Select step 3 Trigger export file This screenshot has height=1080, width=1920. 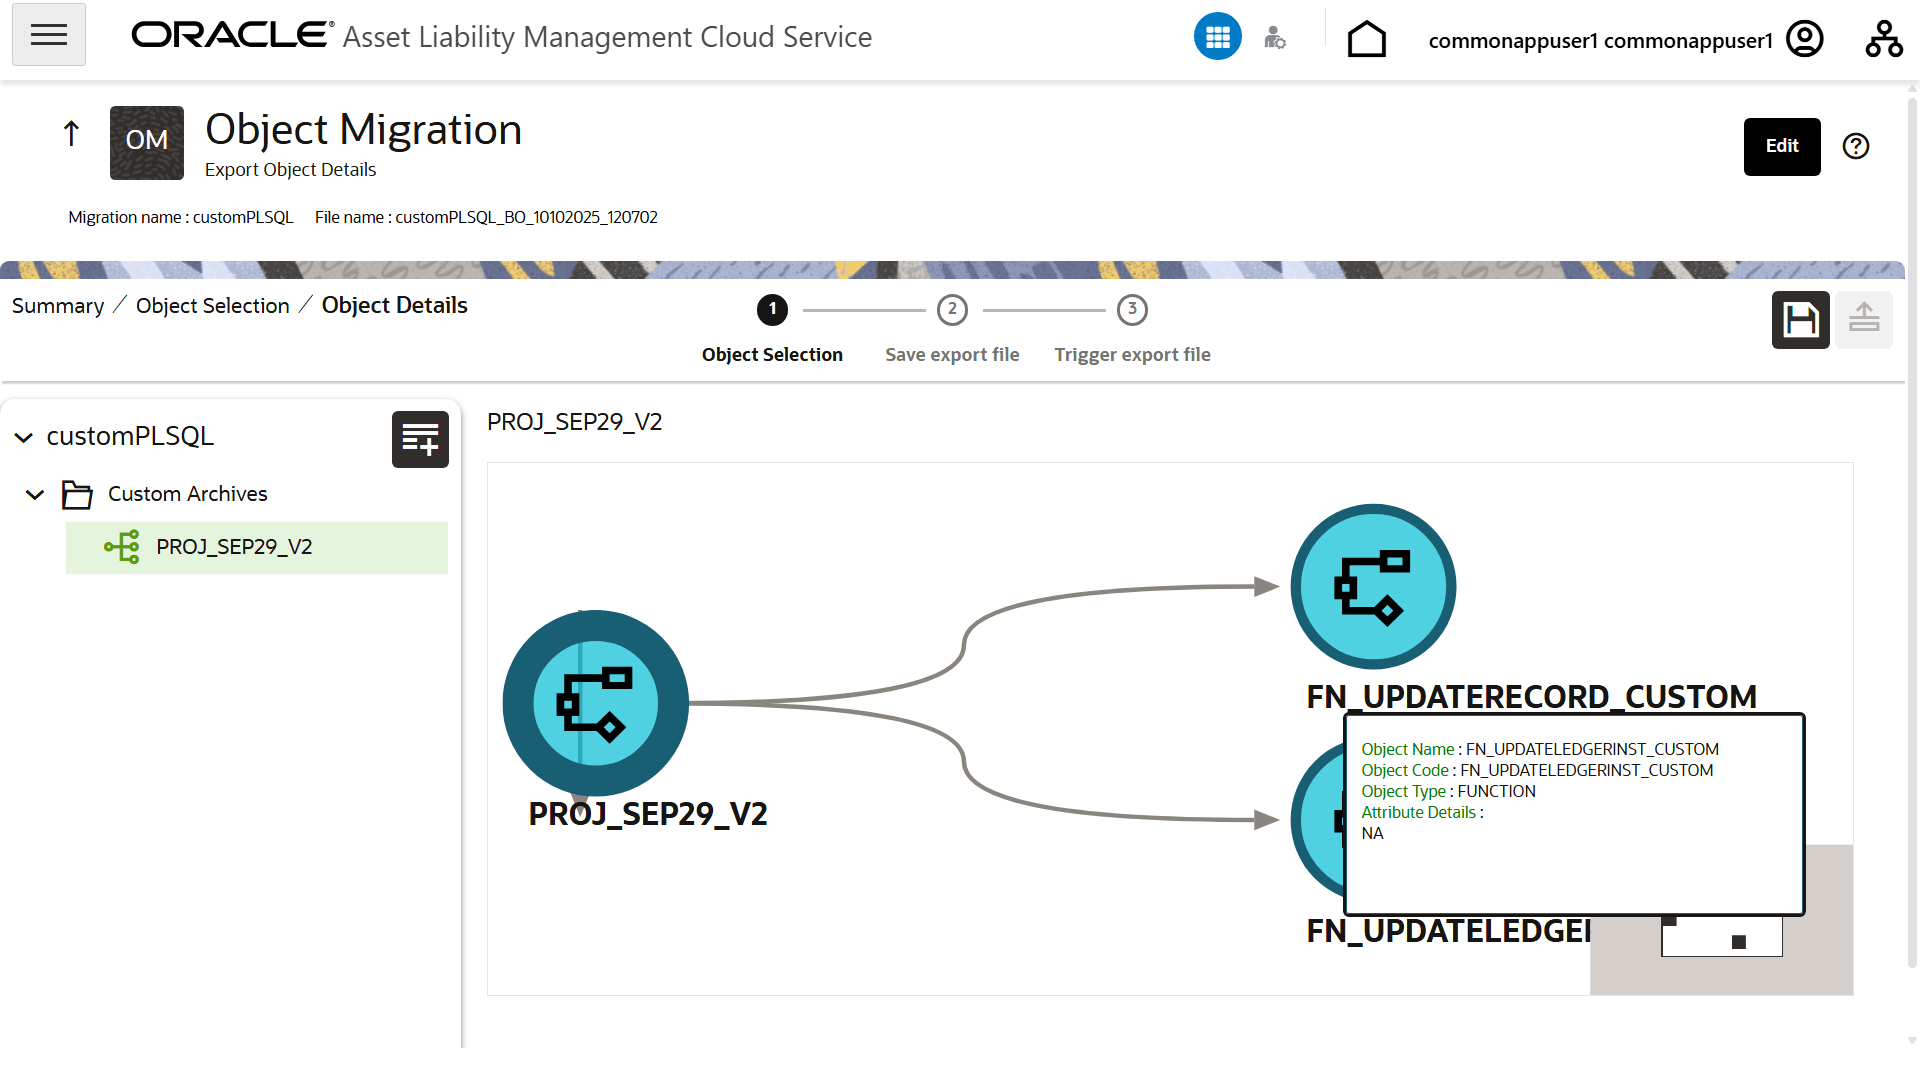pyautogui.click(x=1131, y=310)
